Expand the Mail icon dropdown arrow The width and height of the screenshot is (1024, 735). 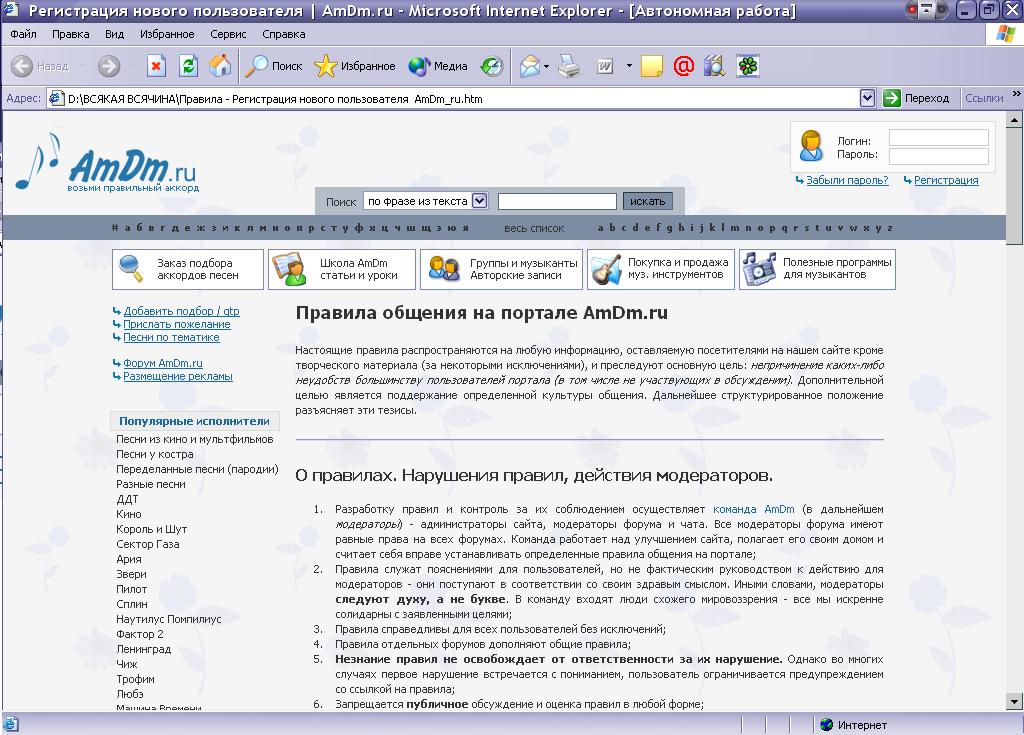pyautogui.click(x=547, y=66)
